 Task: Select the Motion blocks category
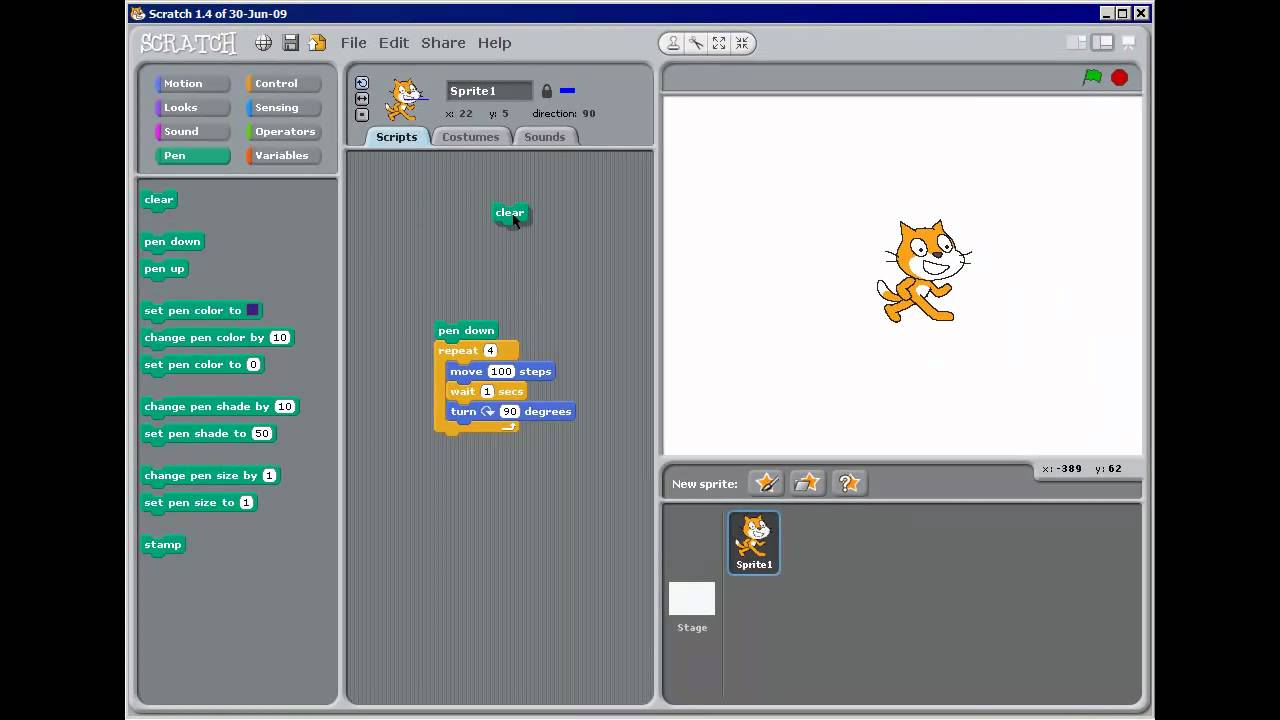(x=192, y=84)
